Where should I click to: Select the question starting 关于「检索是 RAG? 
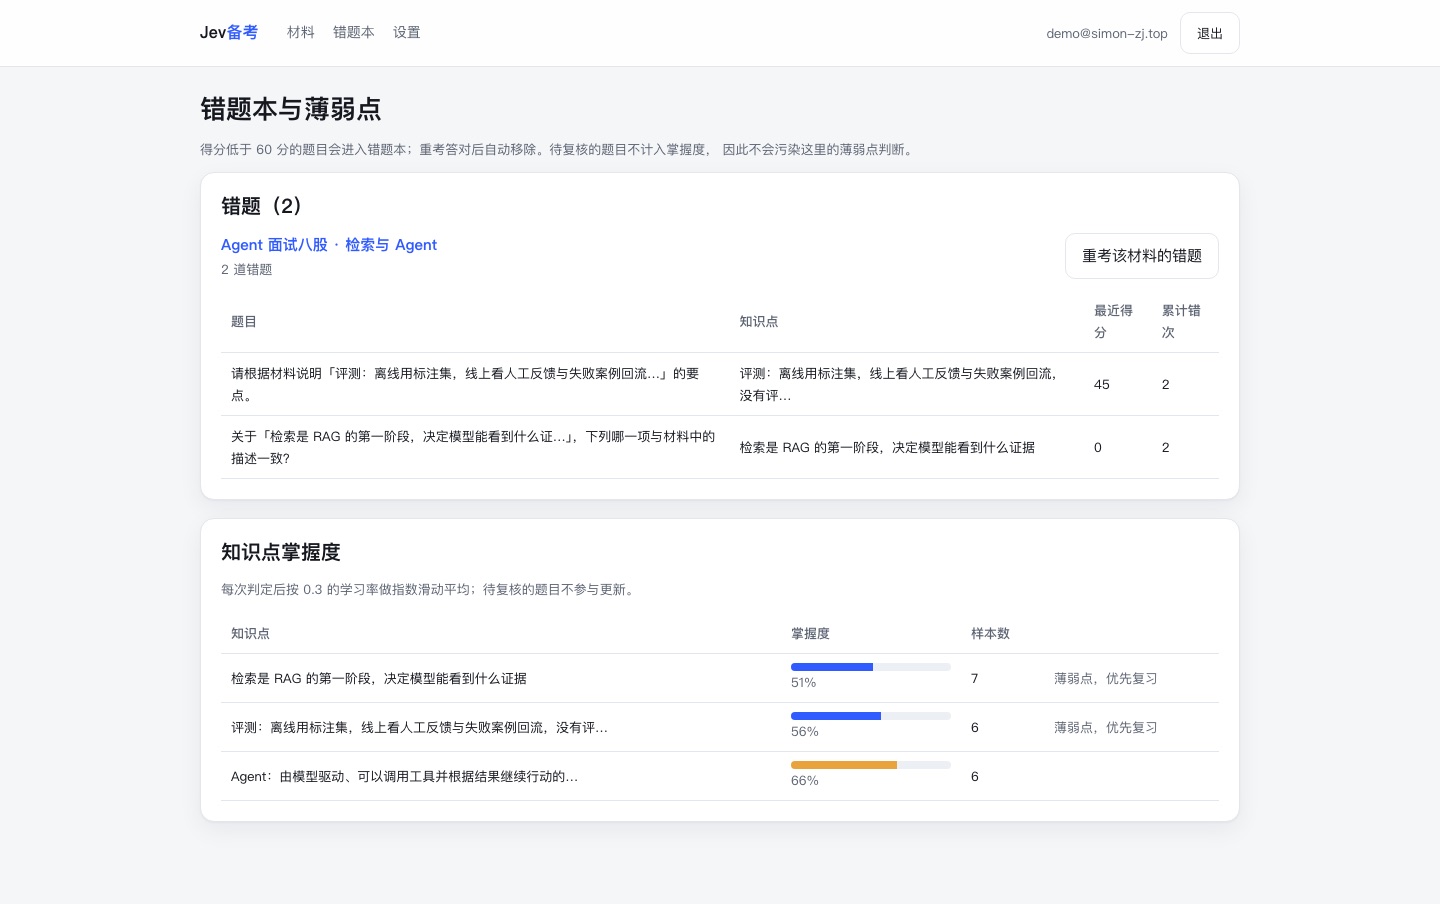[x=473, y=447]
